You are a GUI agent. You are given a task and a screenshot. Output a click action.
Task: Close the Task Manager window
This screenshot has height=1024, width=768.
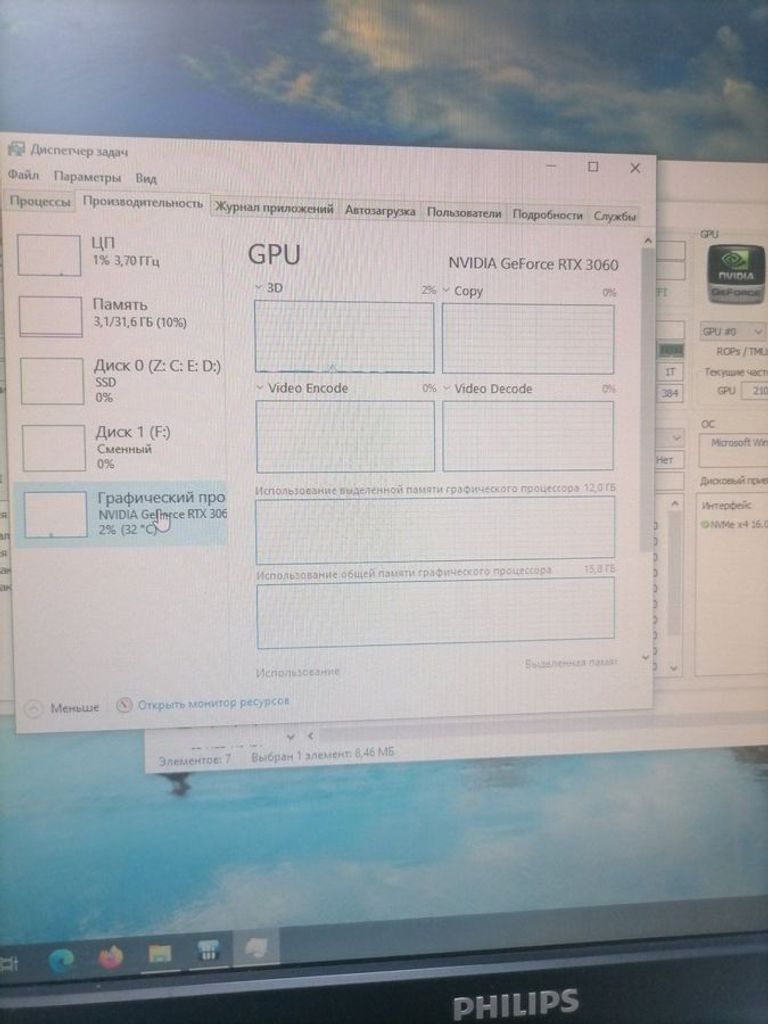click(635, 168)
